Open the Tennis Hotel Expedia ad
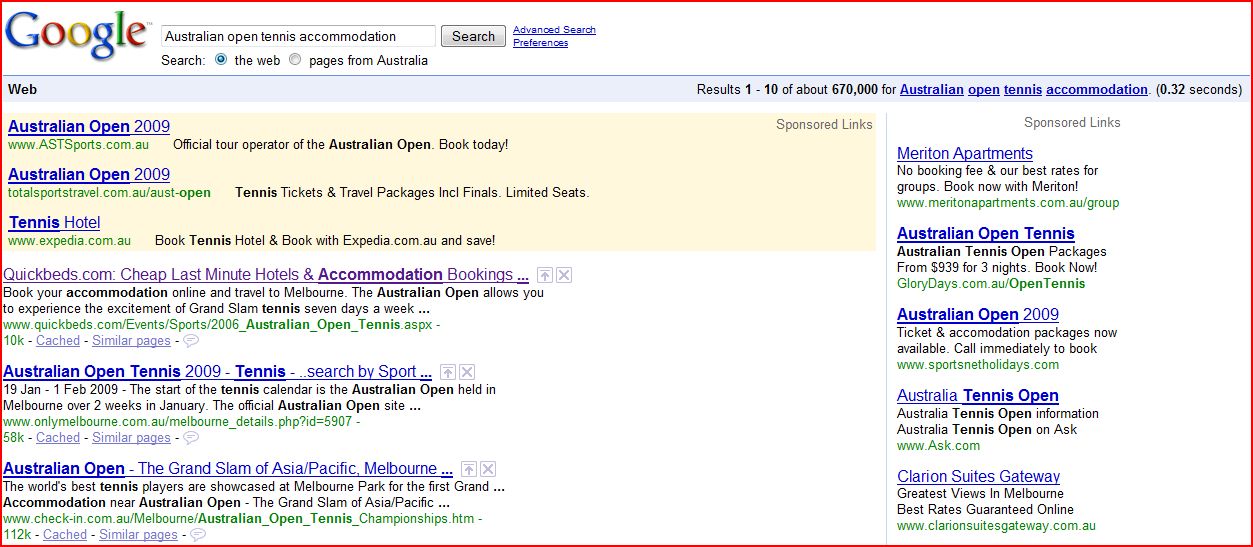 coord(55,222)
